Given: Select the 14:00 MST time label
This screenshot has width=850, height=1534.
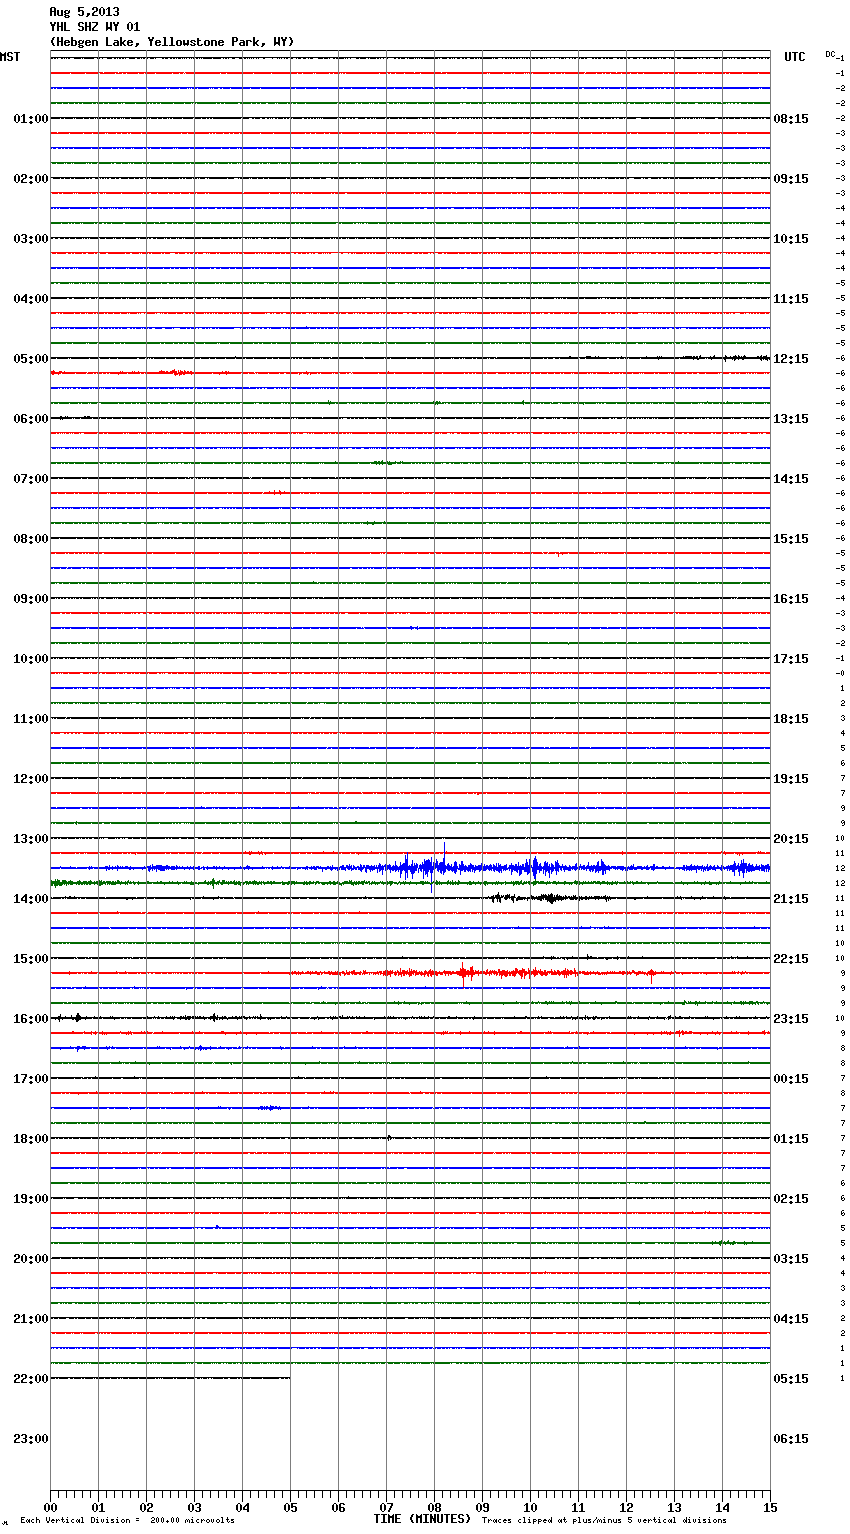Looking at the screenshot, I should tap(31, 899).
